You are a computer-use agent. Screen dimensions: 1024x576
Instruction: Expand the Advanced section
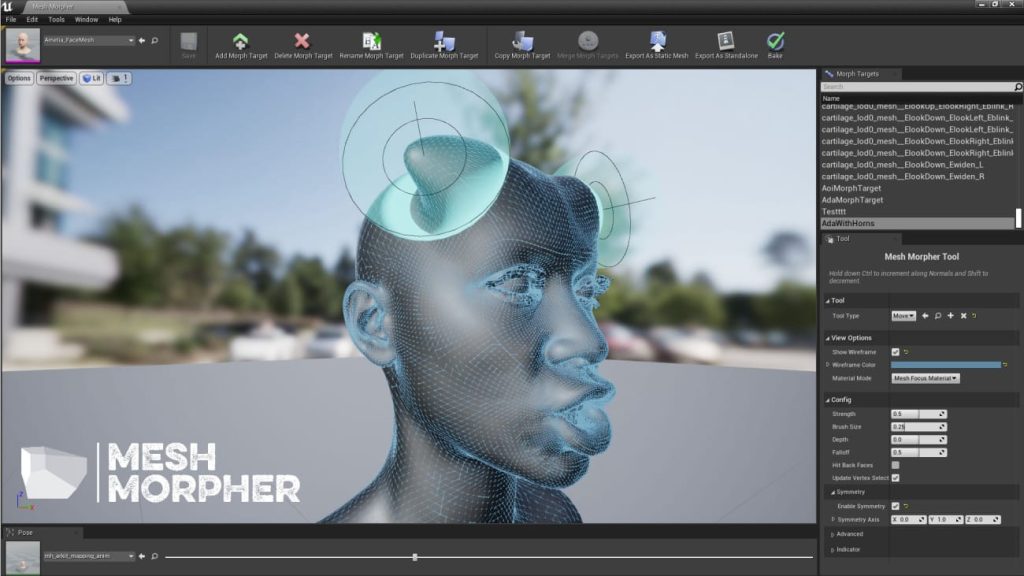(x=849, y=534)
